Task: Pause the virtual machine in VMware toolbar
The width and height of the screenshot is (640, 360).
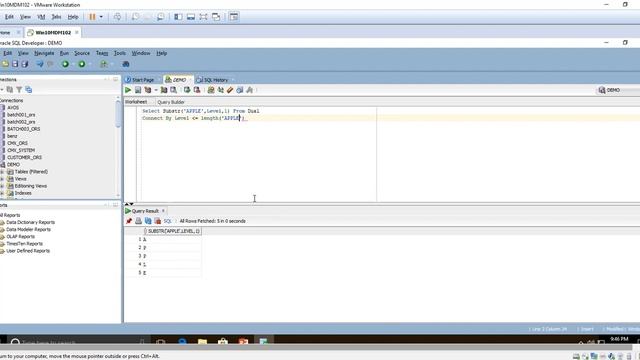Action: [x=92, y=17]
